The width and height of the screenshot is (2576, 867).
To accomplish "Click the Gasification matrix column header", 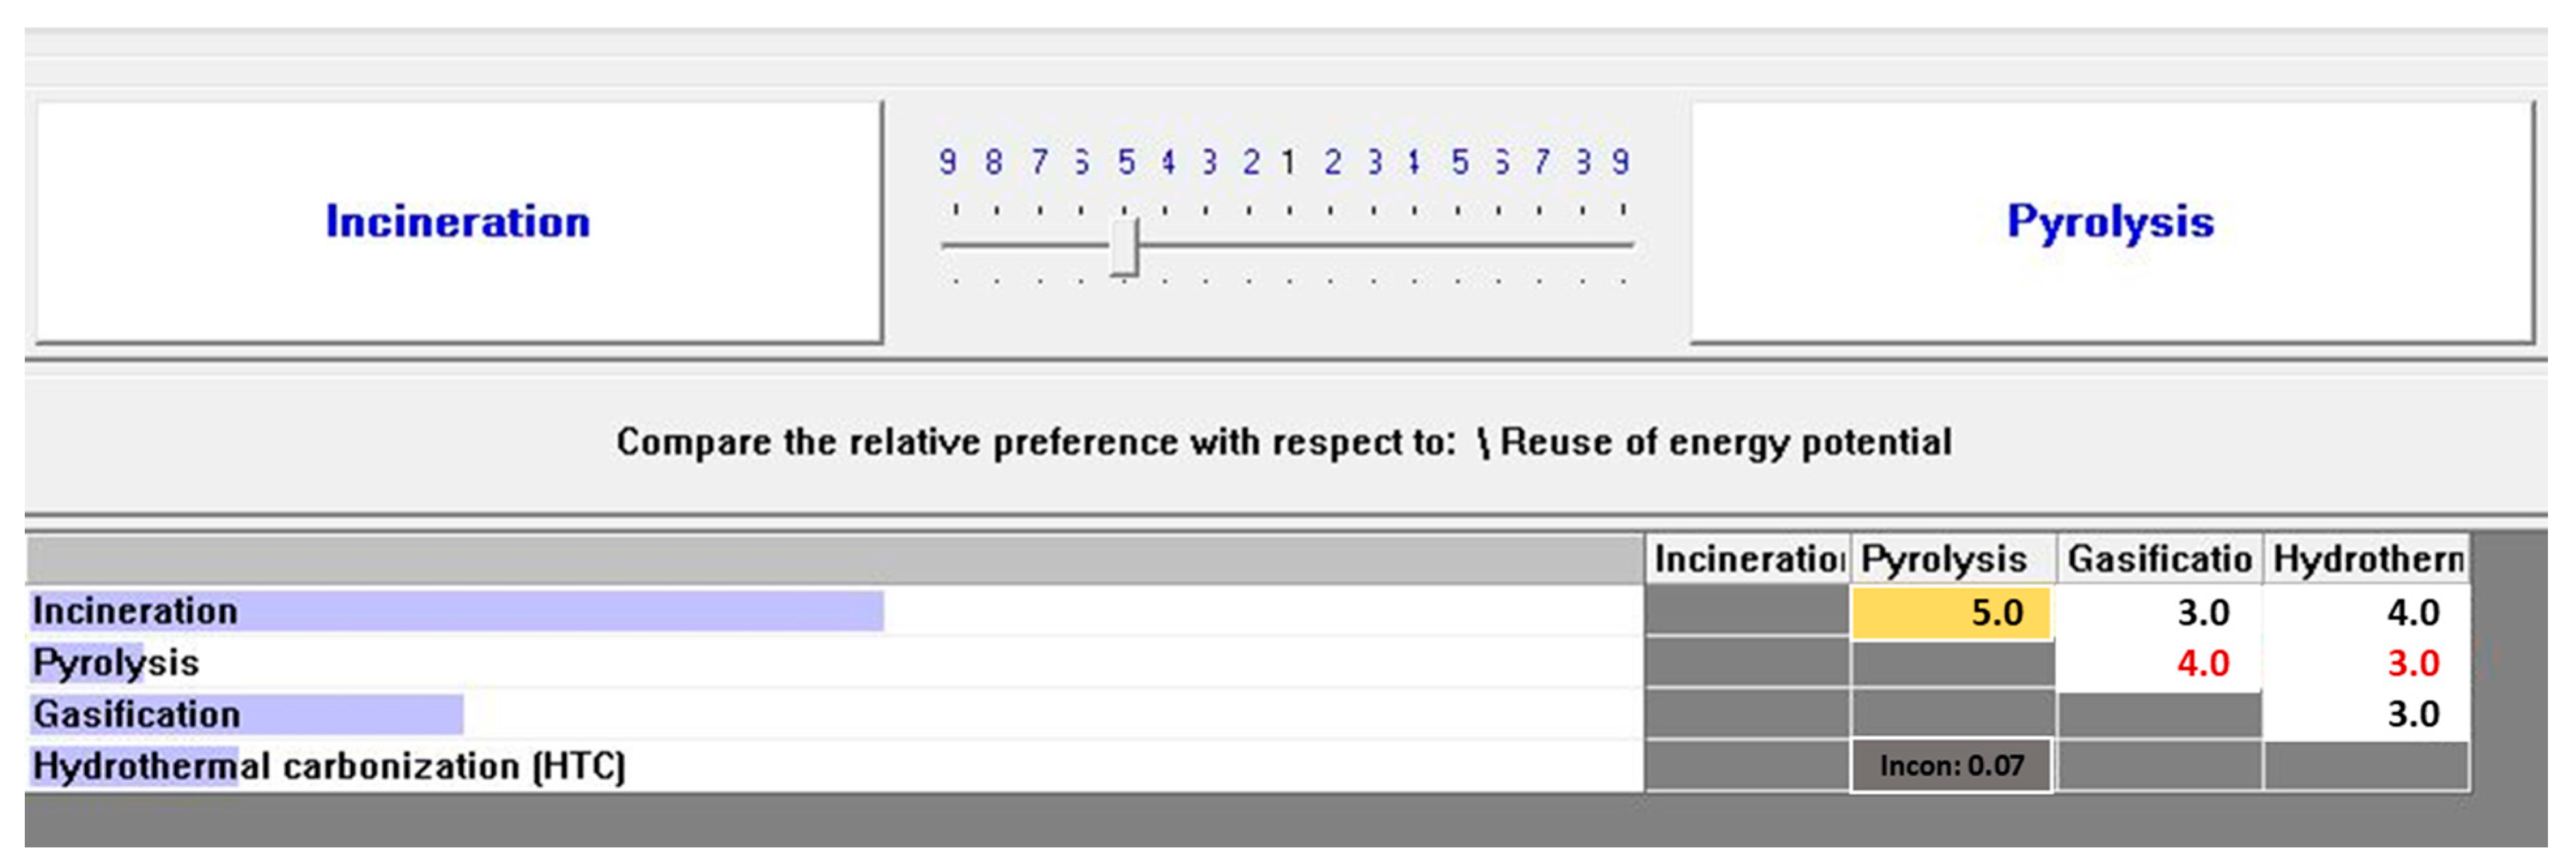I will (2159, 559).
